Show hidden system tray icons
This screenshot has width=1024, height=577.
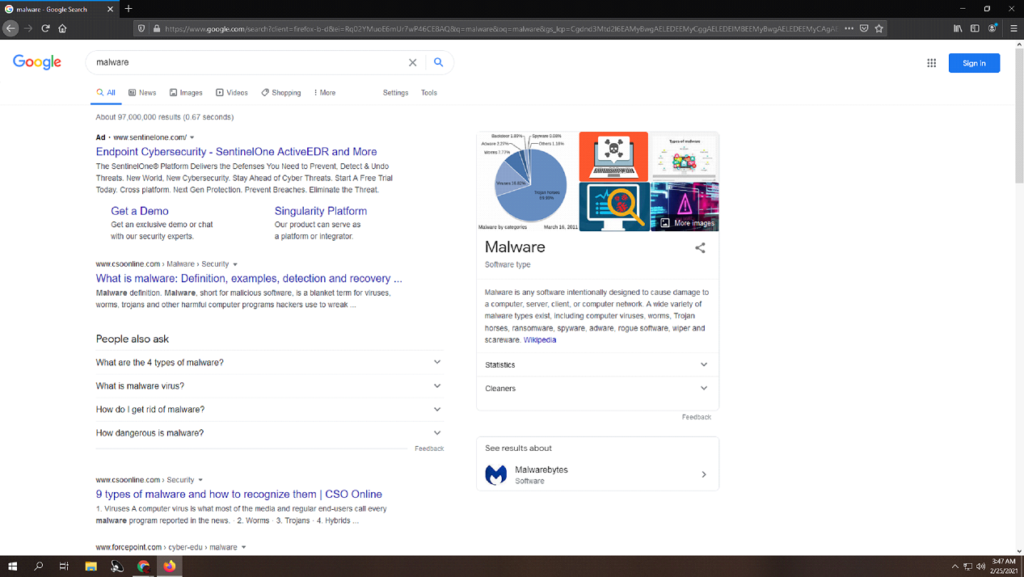pyautogui.click(x=955, y=567)
